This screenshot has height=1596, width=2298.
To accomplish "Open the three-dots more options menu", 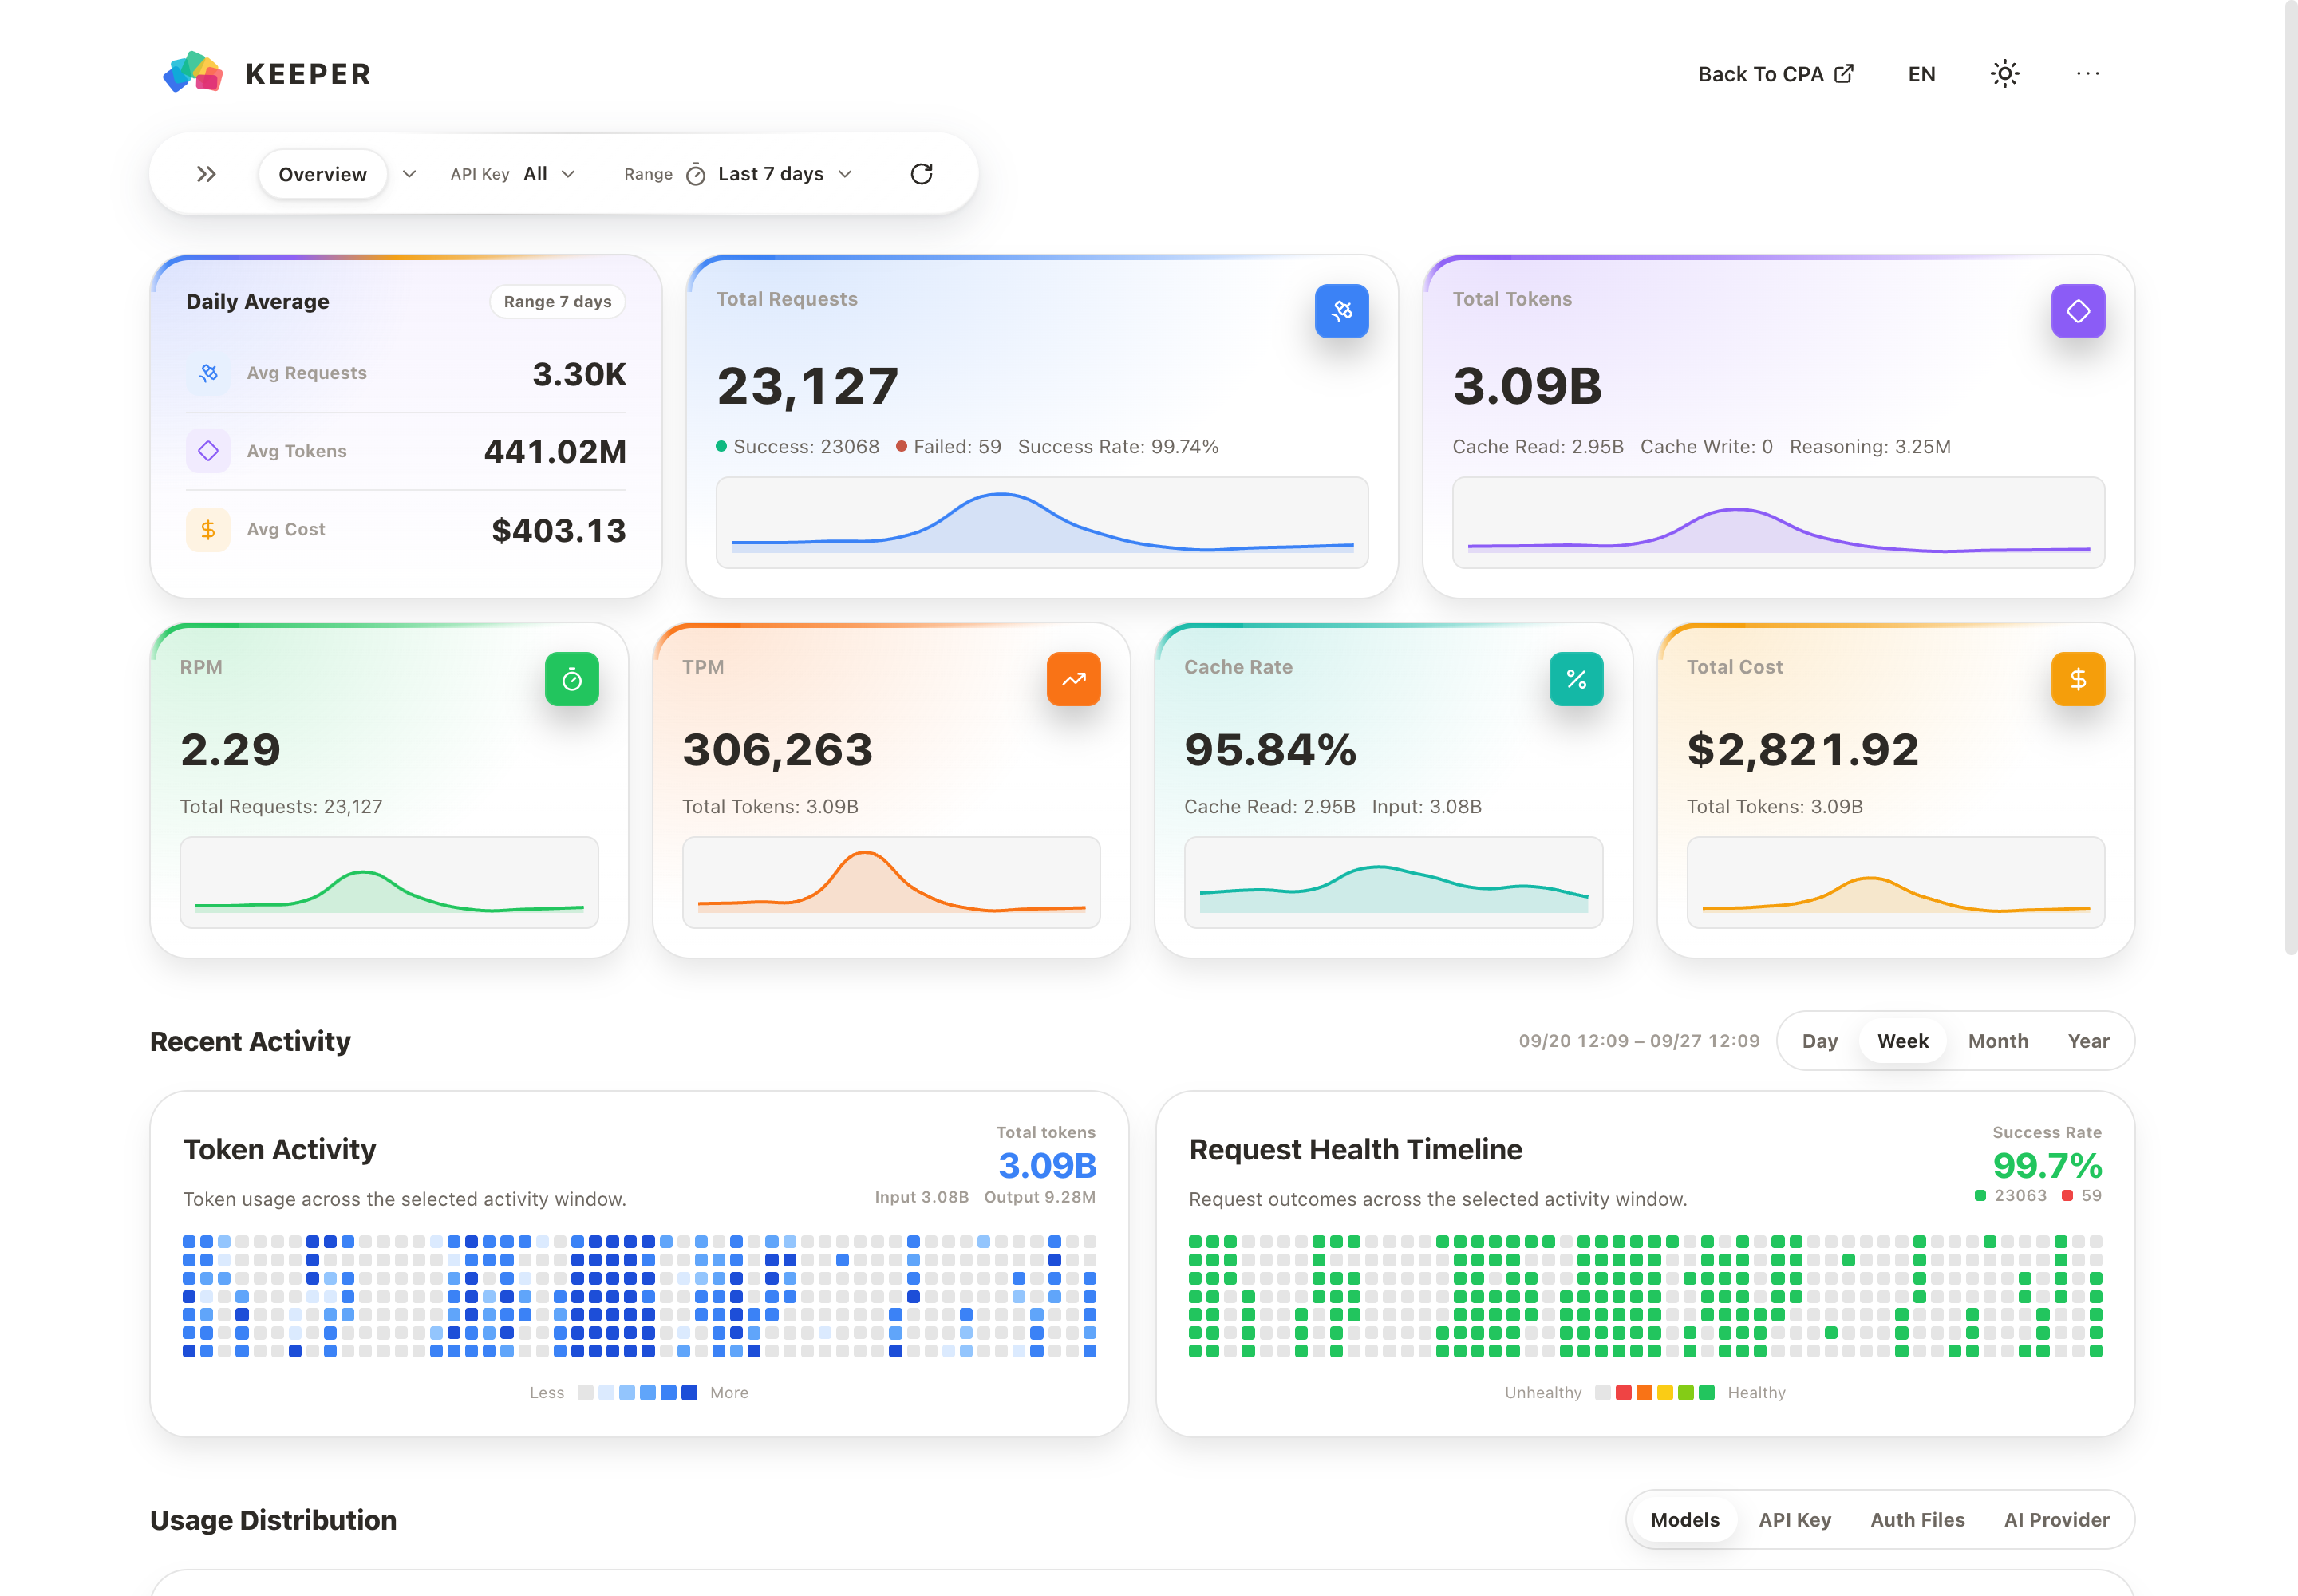I will point(2087,74).
